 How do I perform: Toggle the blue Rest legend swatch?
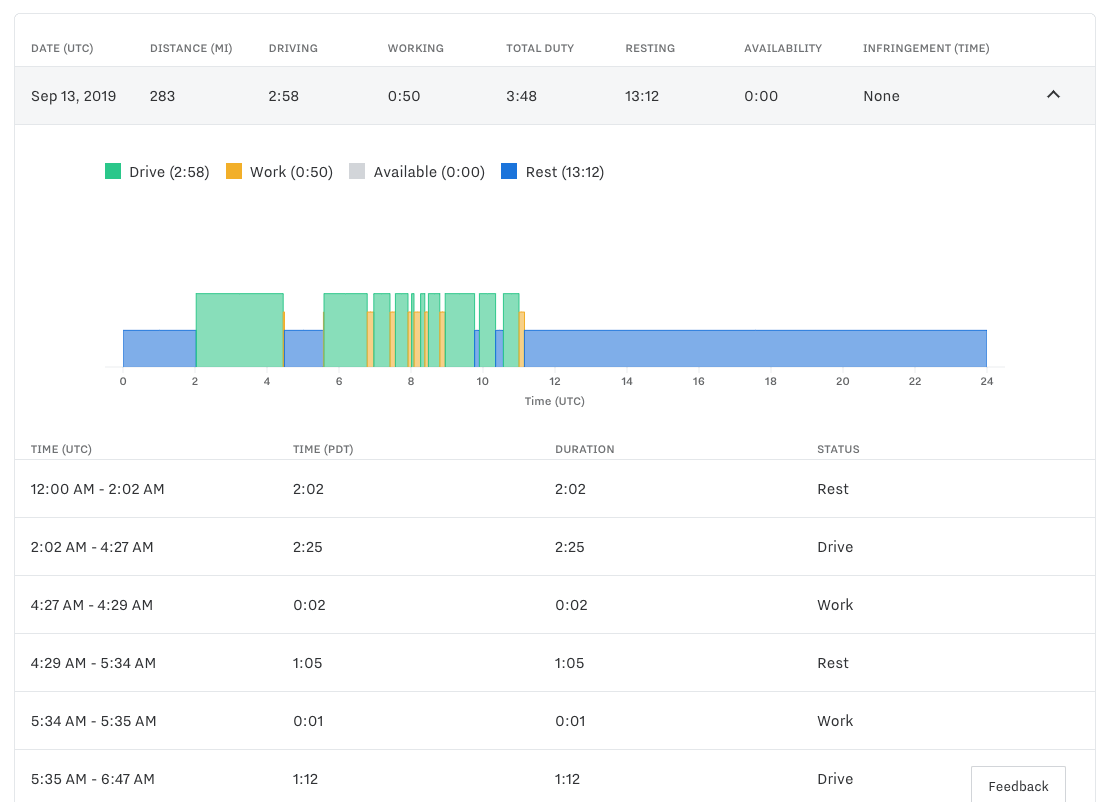coord(509,172)
